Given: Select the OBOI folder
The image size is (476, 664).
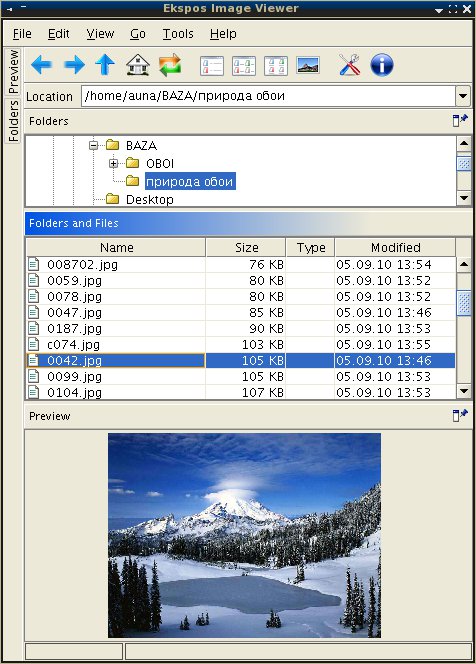Looking at the screenshot, I should tap(160, 163).
